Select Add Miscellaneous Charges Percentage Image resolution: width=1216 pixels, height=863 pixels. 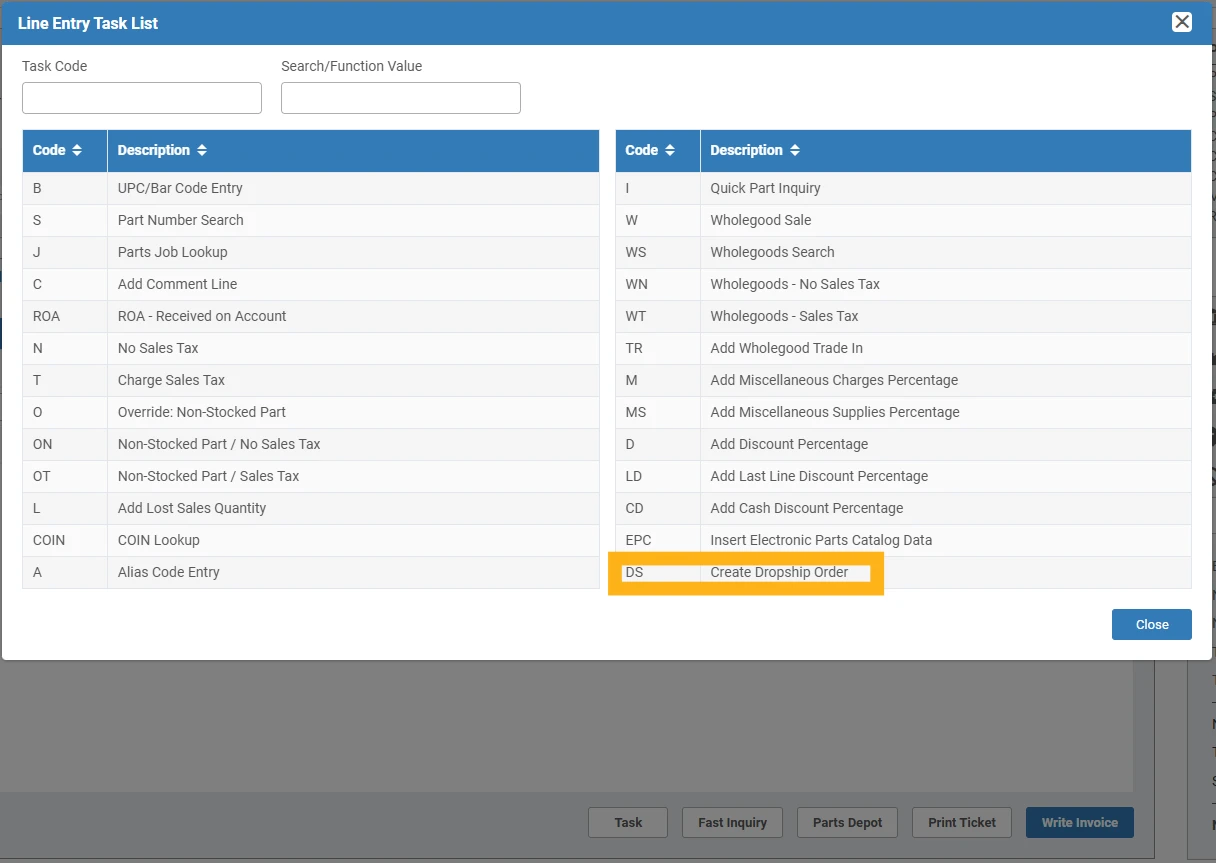point(903,380)
